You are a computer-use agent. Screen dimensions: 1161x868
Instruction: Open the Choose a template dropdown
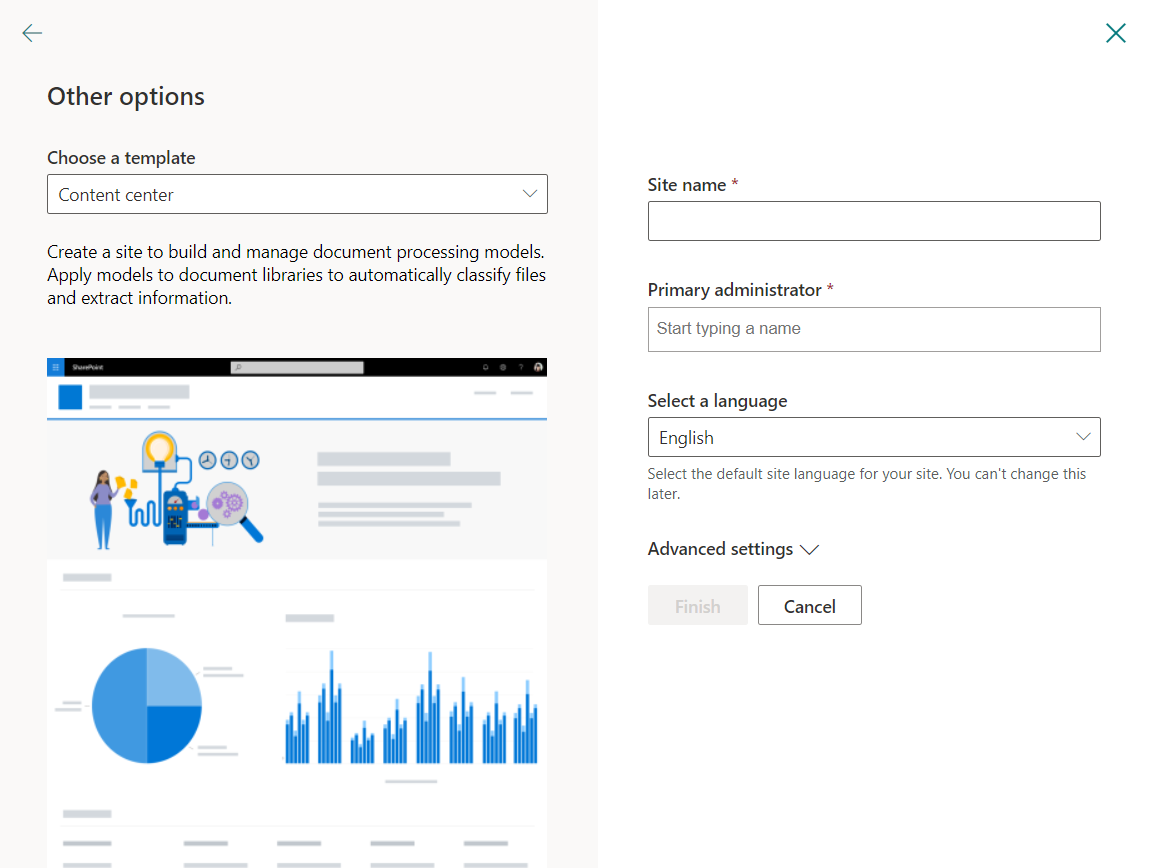297,194
